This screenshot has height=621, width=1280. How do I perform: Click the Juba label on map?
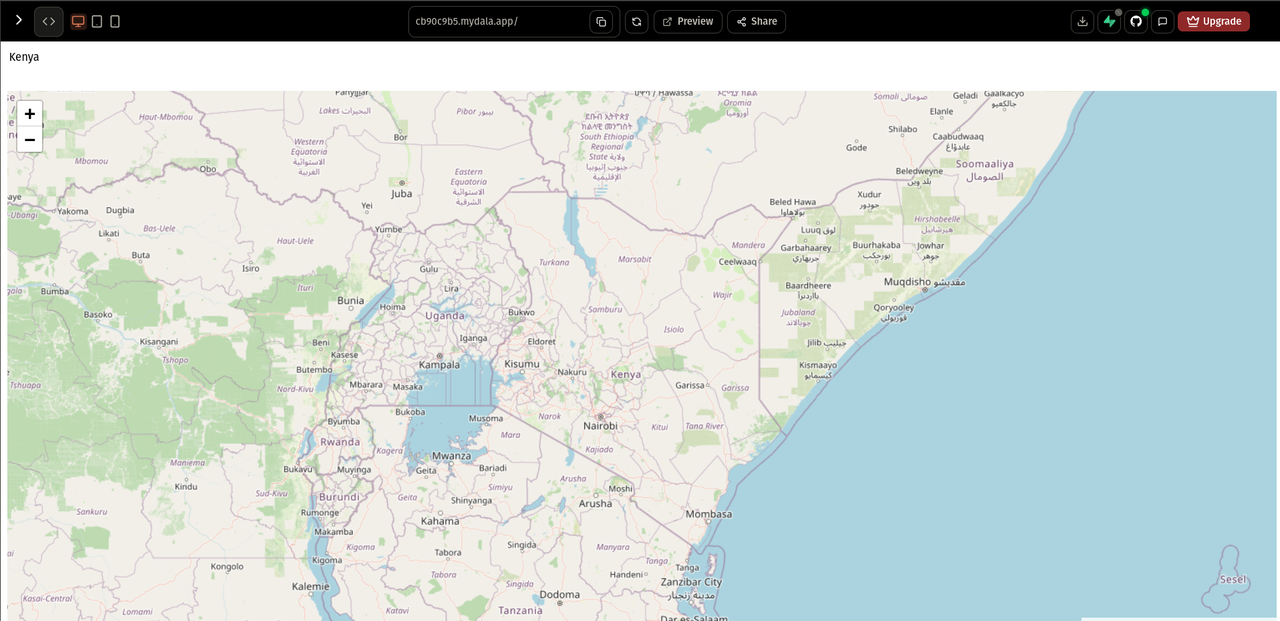(401, 194)
